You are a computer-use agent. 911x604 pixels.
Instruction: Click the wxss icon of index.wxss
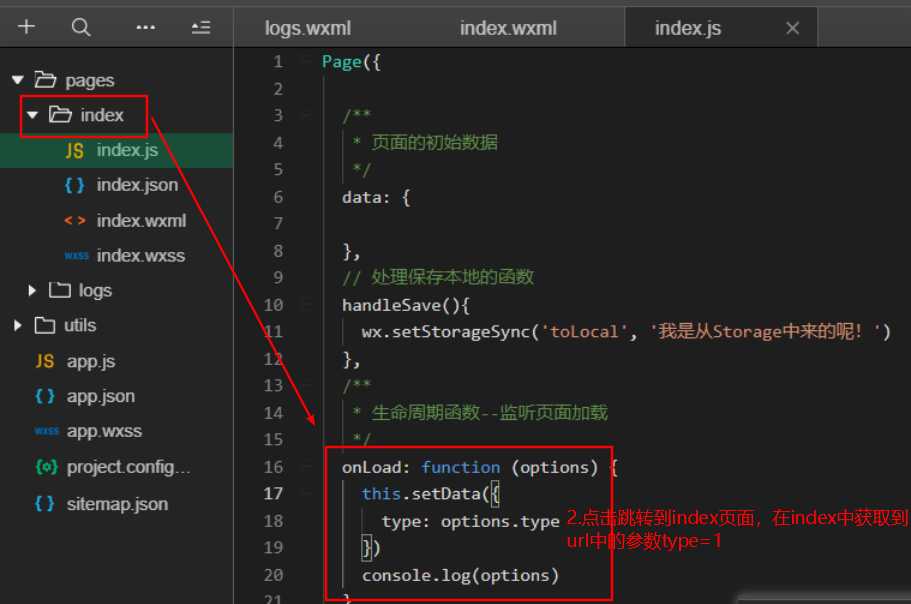(x=76, y=256)
